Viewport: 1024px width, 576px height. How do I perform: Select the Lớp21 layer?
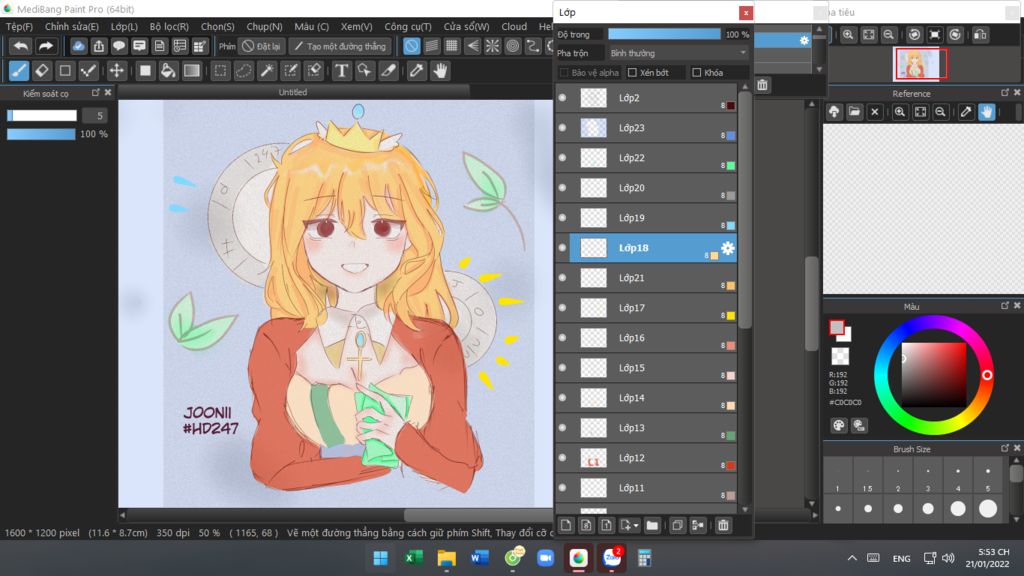click(x=653, y=278)
